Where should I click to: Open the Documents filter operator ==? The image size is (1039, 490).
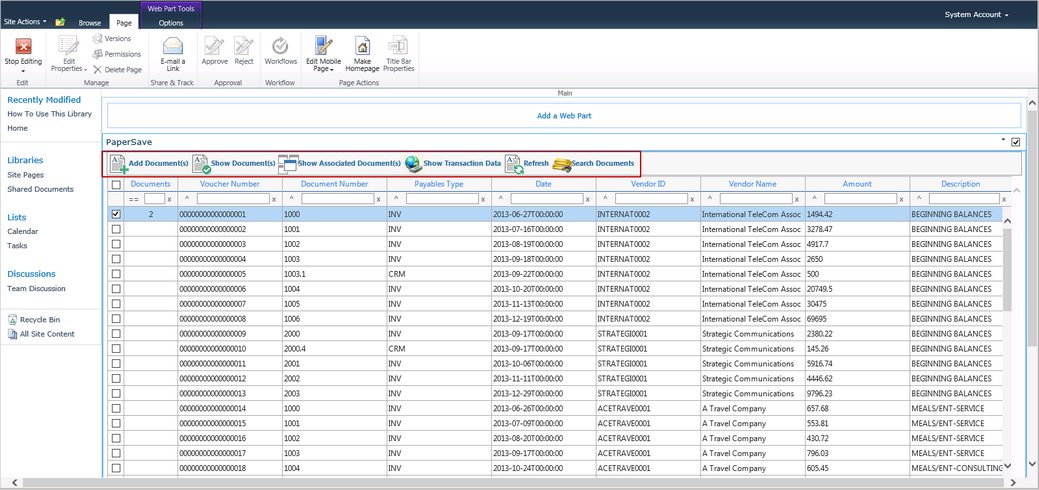134,199
